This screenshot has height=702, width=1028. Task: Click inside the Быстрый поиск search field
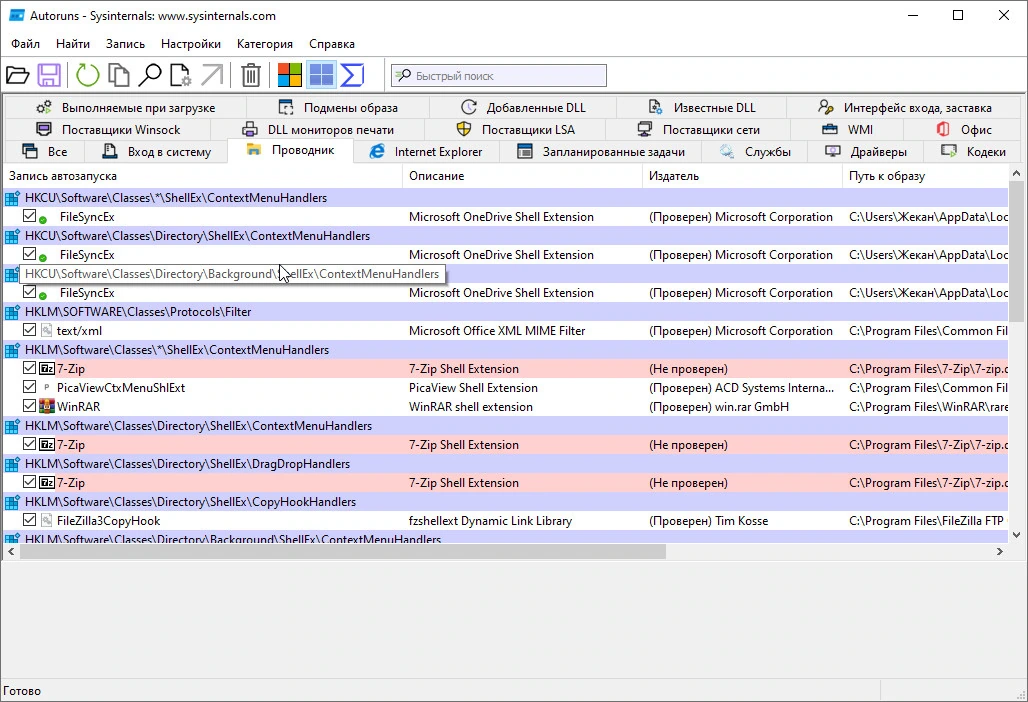[x=499, y=75]
